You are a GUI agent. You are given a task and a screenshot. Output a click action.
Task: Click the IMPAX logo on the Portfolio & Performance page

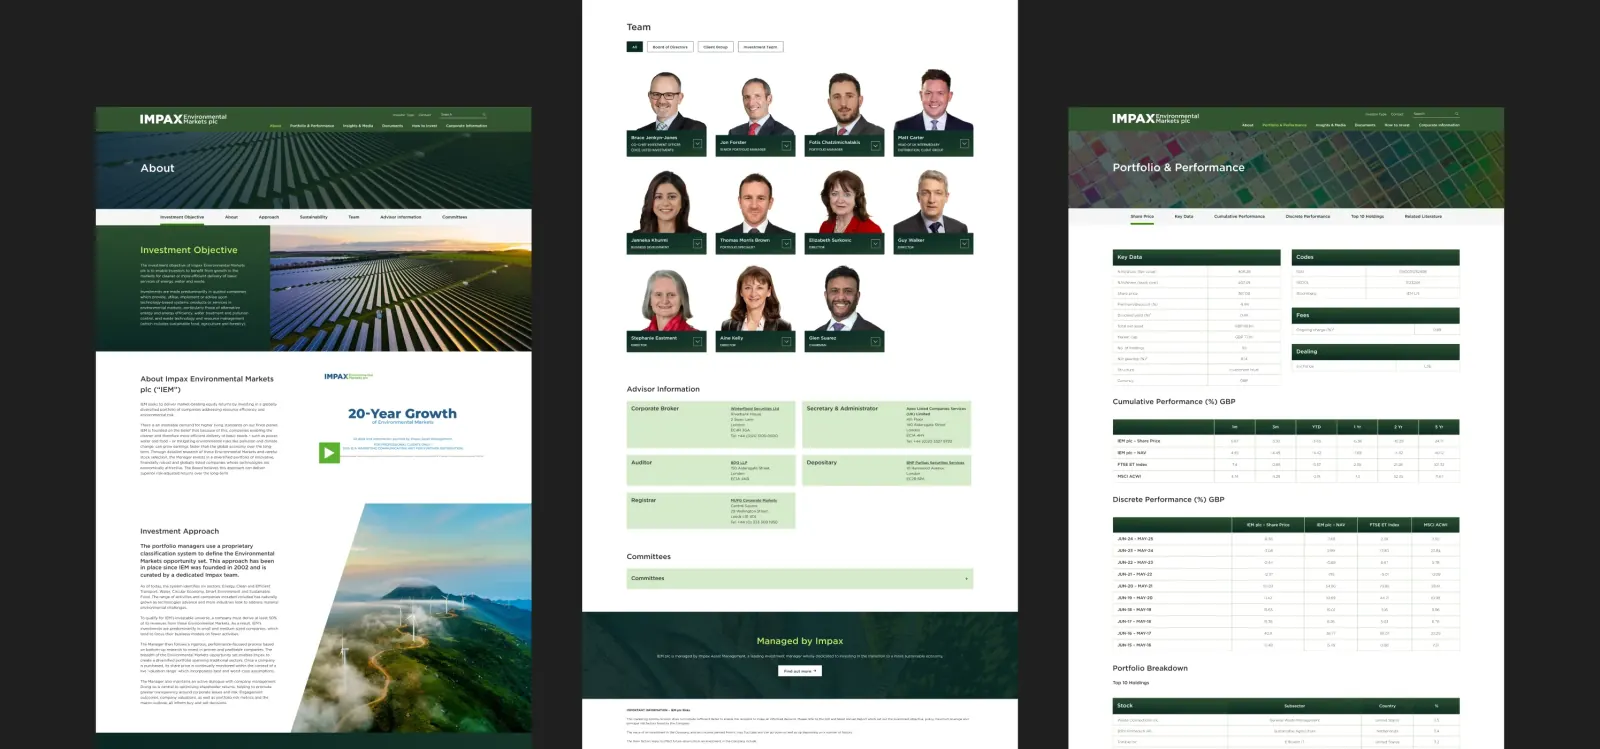(x=1155, y=118)
